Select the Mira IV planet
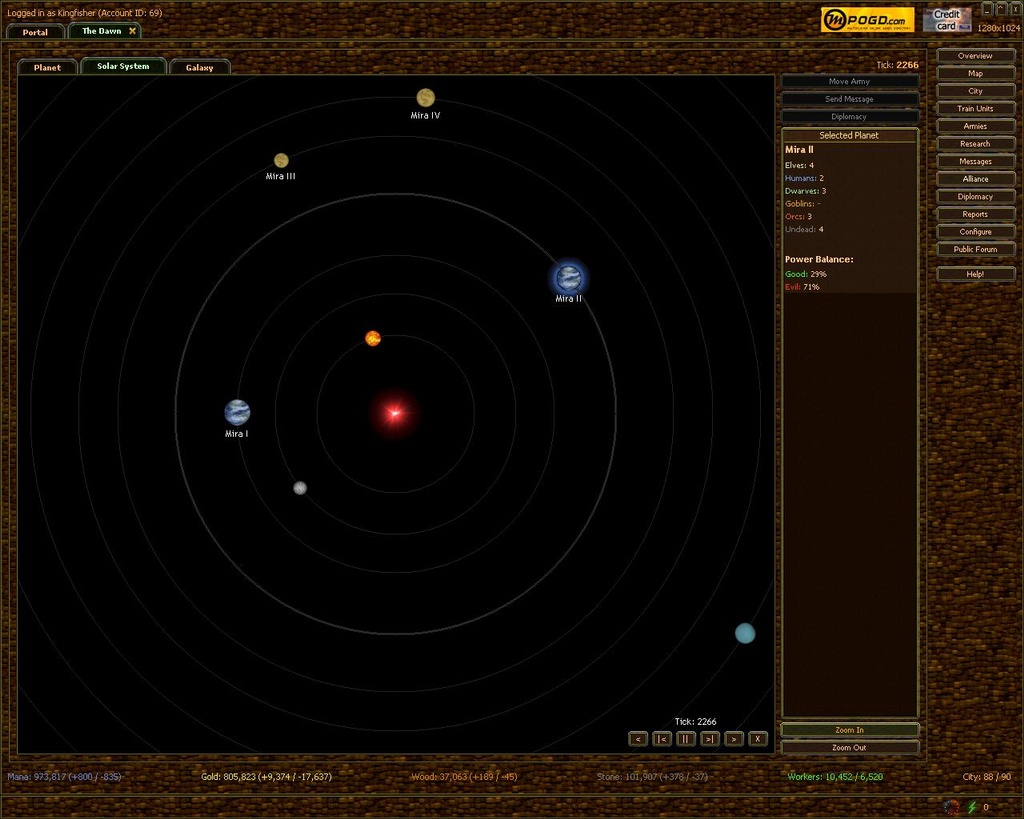Image resolution: width=1024 pixels, height=819 pixels. coord(425,97)
